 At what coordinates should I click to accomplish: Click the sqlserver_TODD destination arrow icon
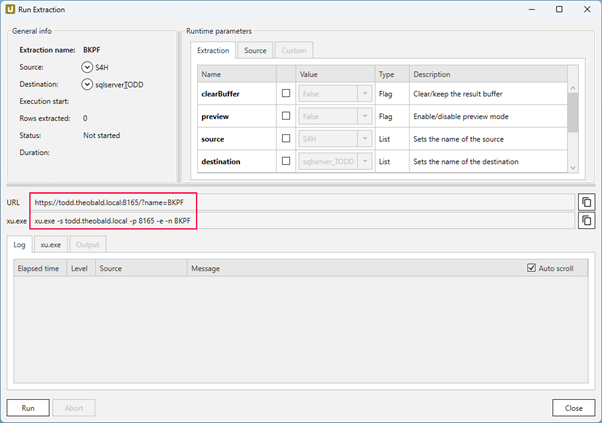(x=88, y=84)
